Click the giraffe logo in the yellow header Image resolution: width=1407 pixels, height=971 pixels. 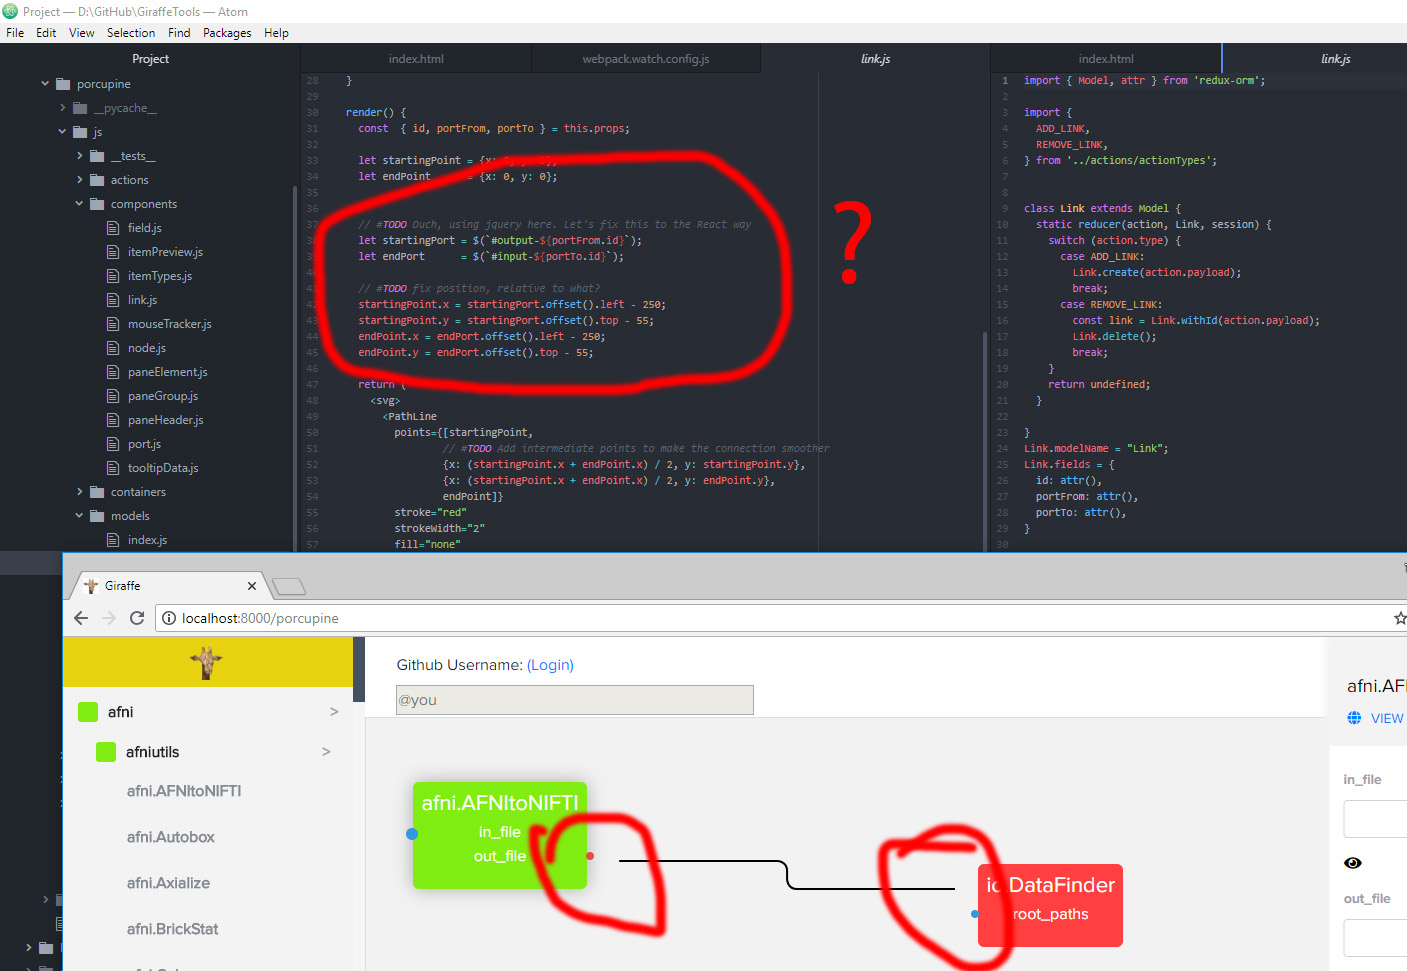[207, 662]
